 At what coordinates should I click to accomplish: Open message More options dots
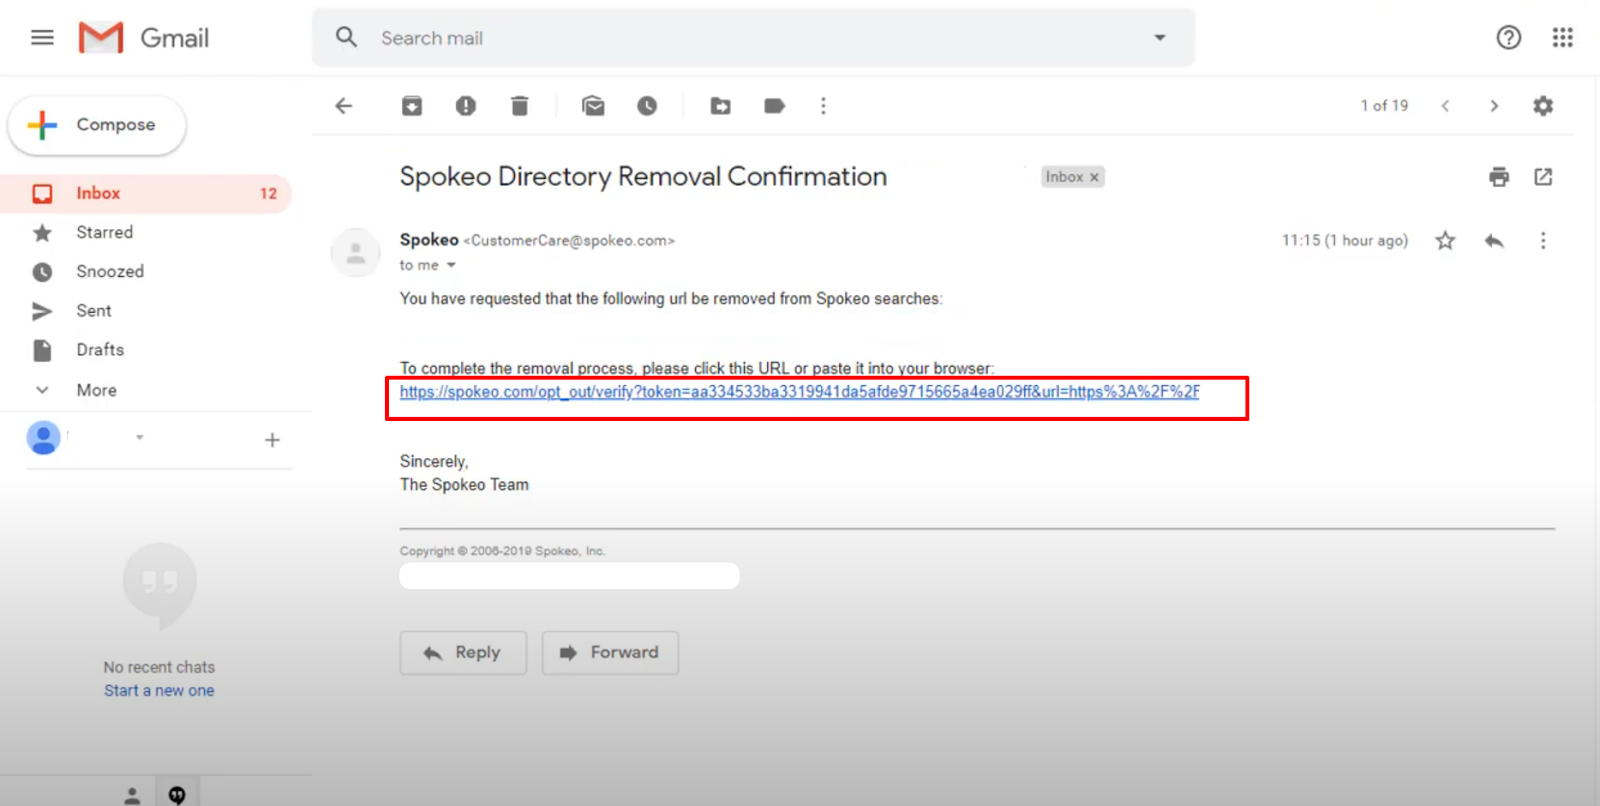pyautogui.click(x=1543, y=241)
